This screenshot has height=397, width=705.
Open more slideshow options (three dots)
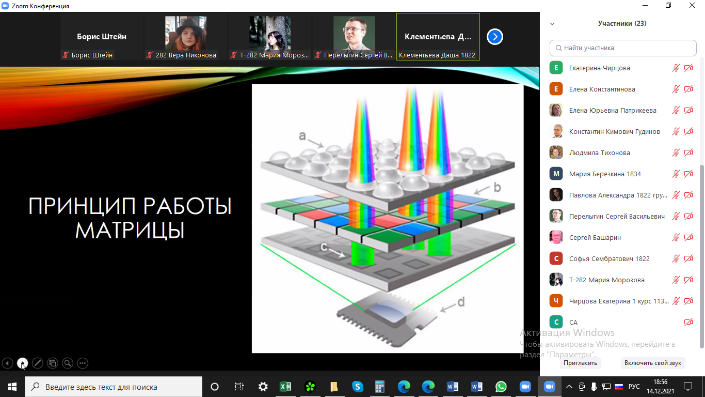[83, 363]
